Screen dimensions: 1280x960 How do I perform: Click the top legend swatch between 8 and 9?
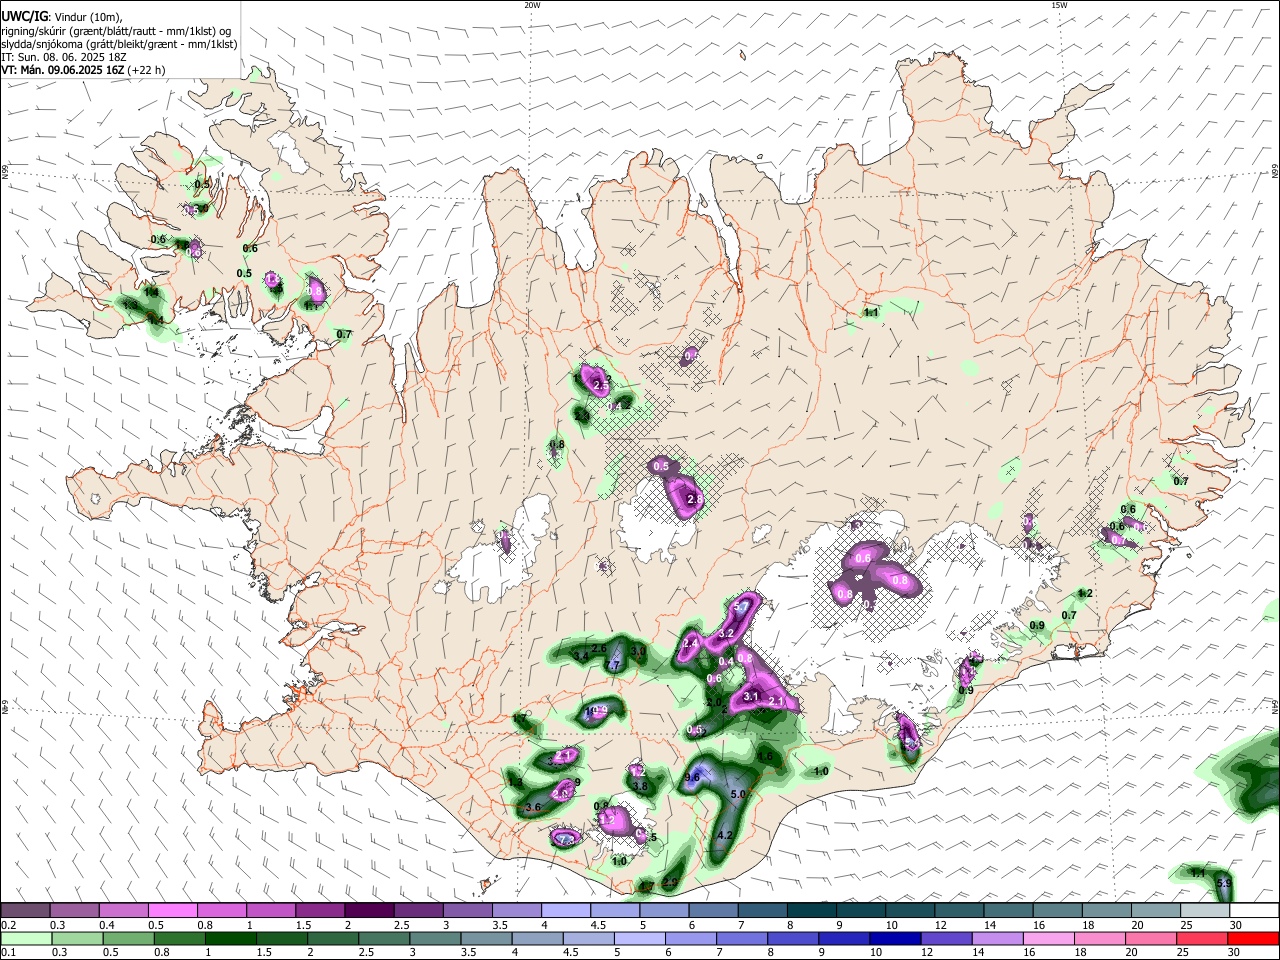point(811,910)
